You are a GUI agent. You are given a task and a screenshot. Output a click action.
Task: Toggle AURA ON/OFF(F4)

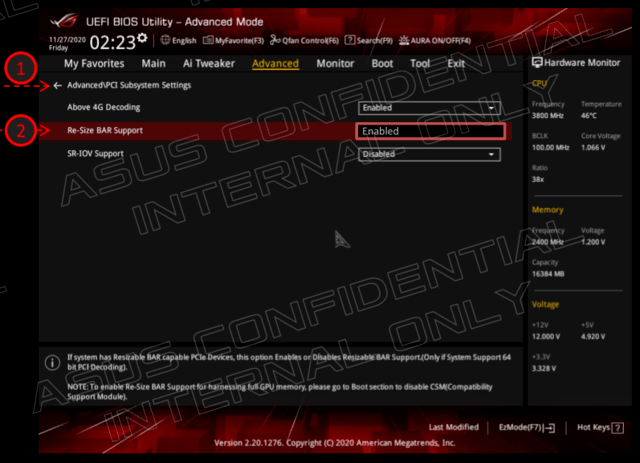(x=435, y=40)
